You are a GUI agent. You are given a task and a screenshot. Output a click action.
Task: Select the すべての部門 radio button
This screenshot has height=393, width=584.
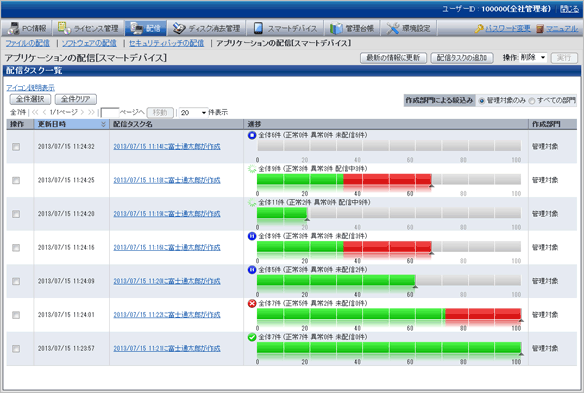click(532, 101)
